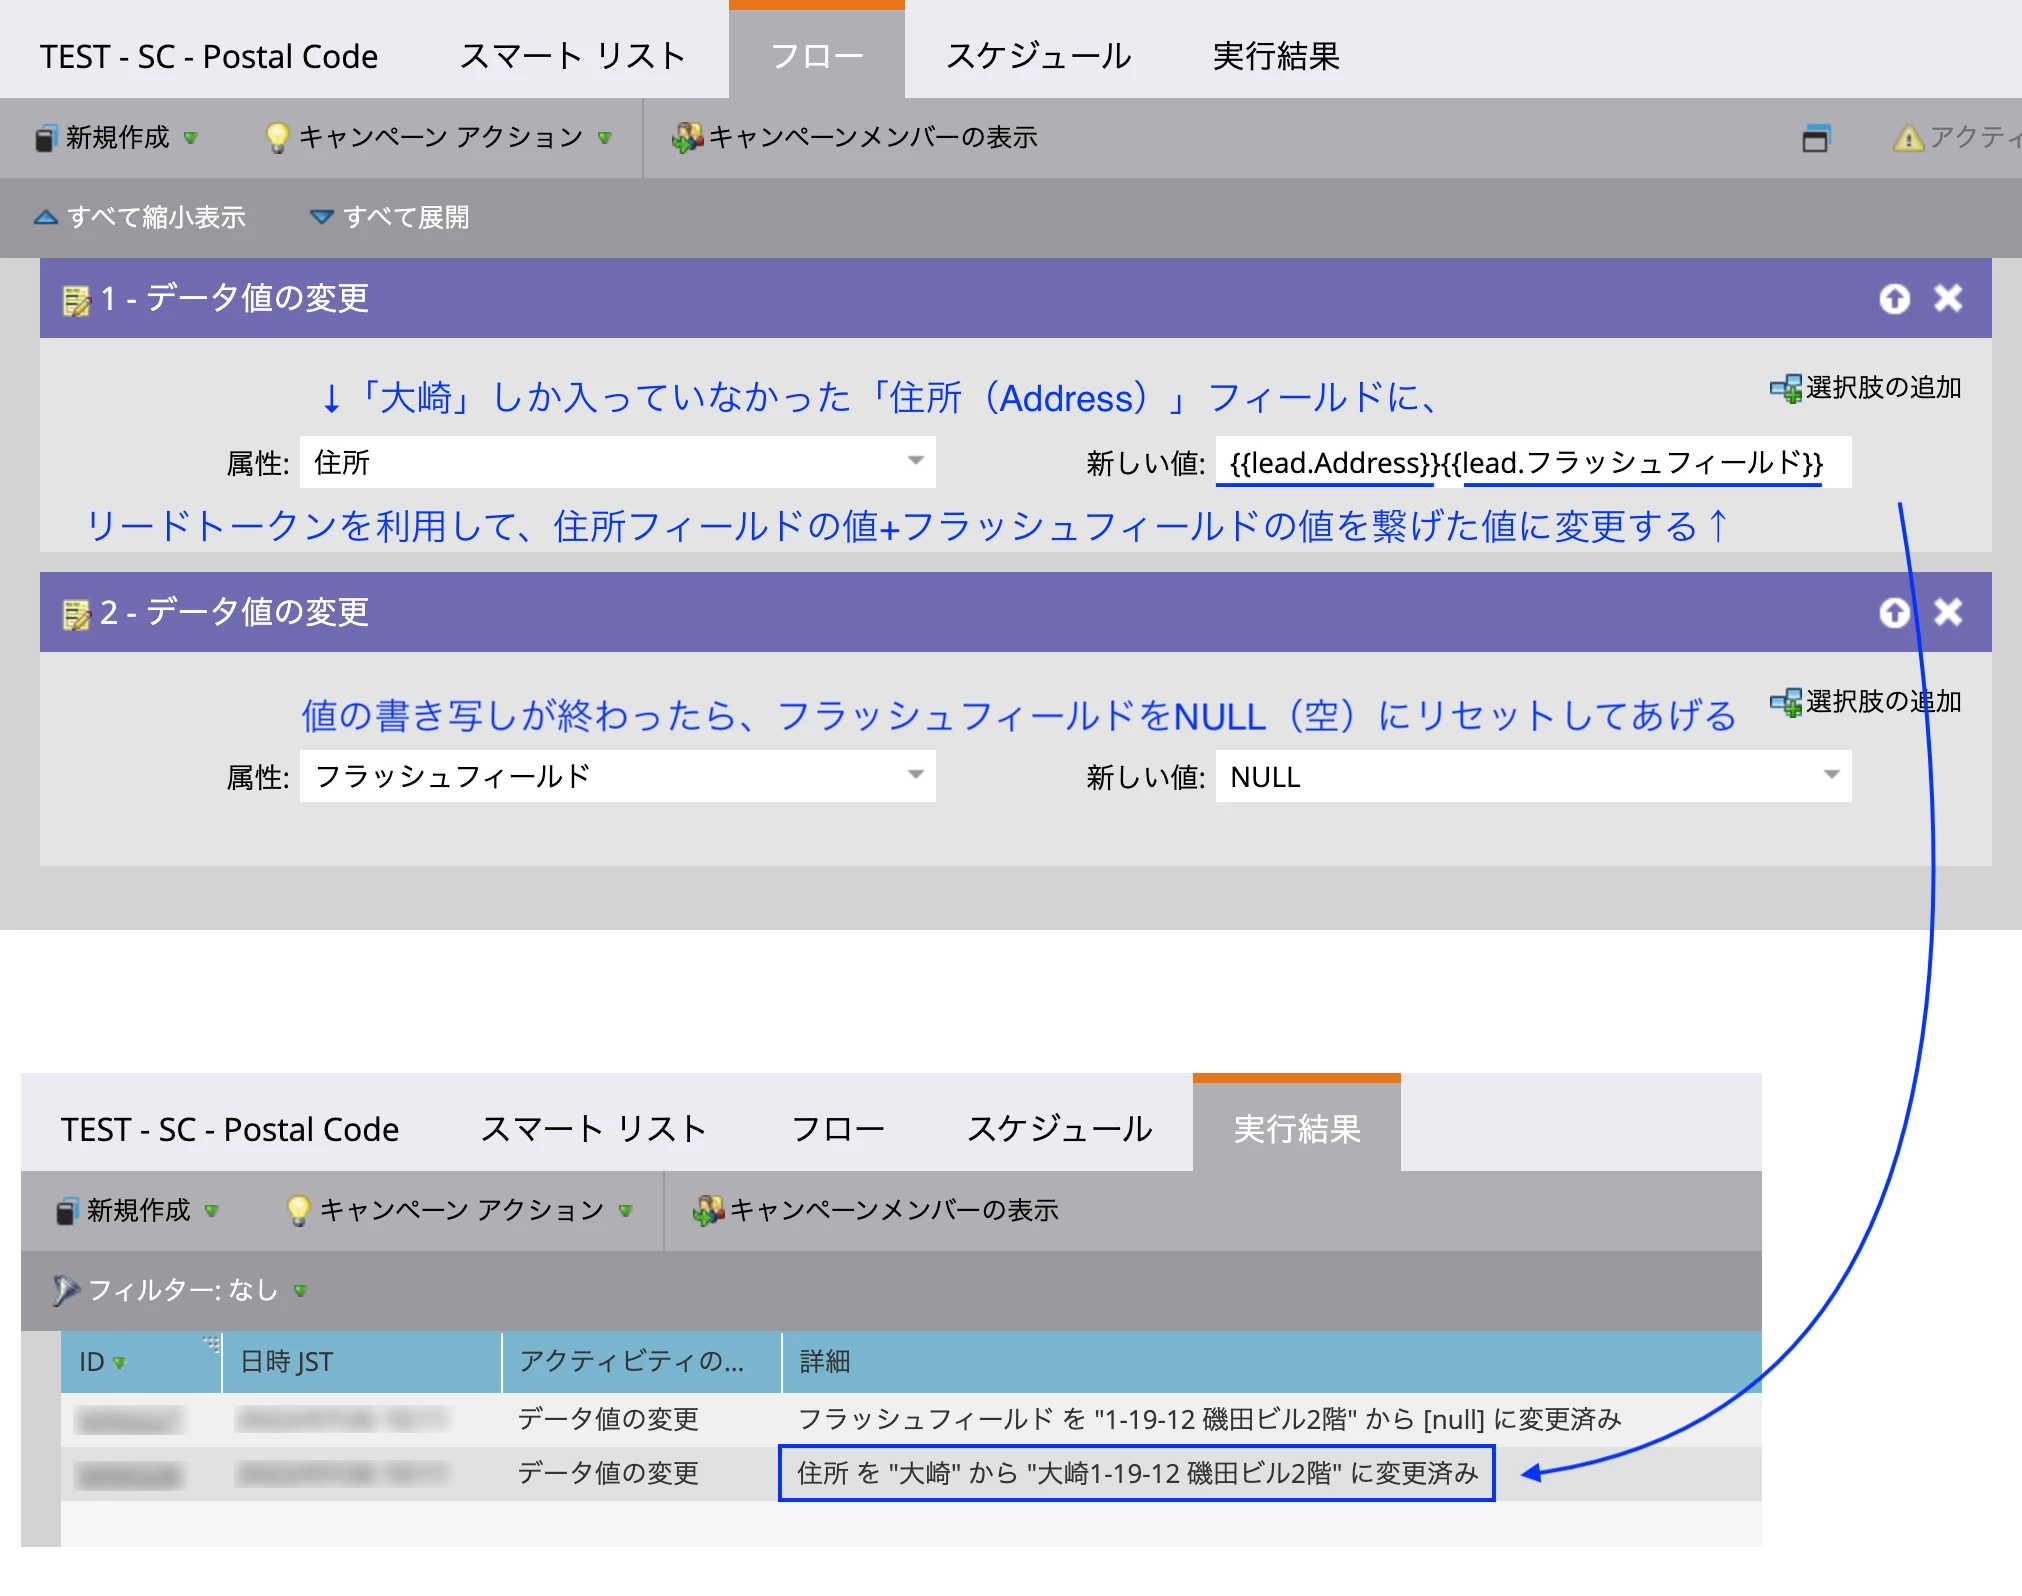Open 住所 attribute dropdown in step 1
The height and width of the screenshot is (1596, 2022).
pos(915,461)
